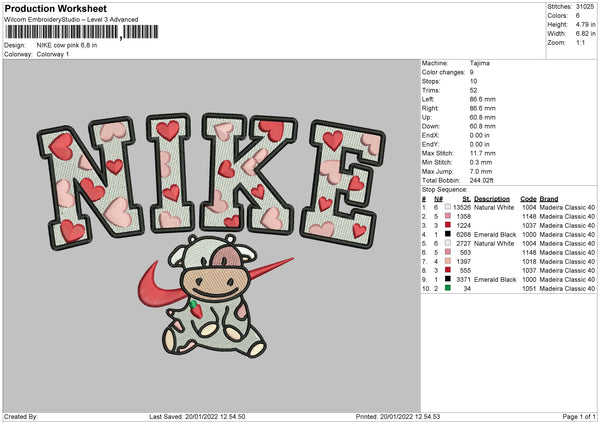The width and height of the screenshot is (600, 424).
Task: Click stitch count 6268 in stop 4
Action: 463,235
